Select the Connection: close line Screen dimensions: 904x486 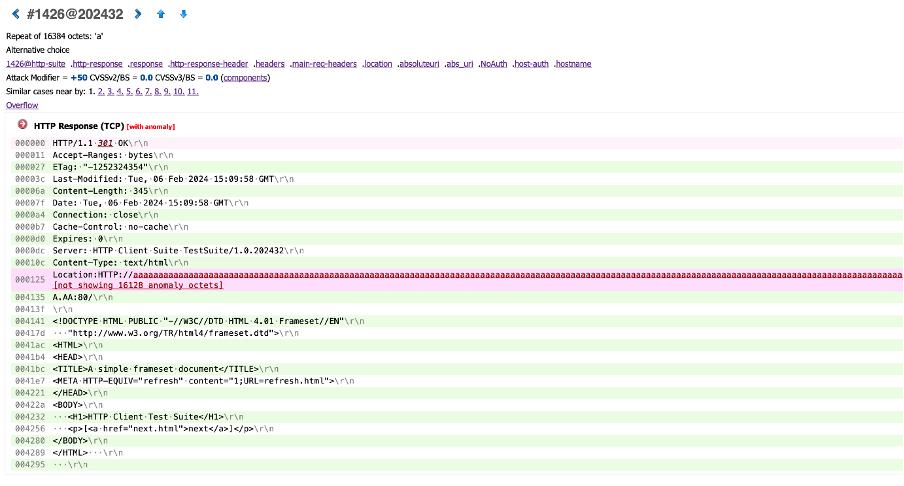click(x=457, y=215)
